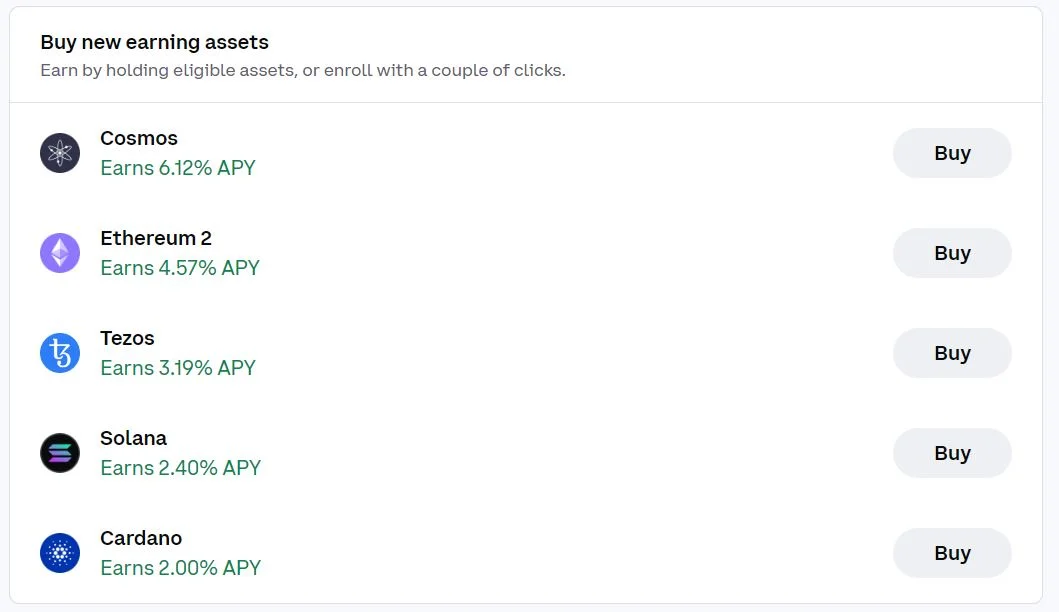Viewport: 1059px width, 612px height.
Task: Choose the Cardano asset name
Action: coord(141,538)
